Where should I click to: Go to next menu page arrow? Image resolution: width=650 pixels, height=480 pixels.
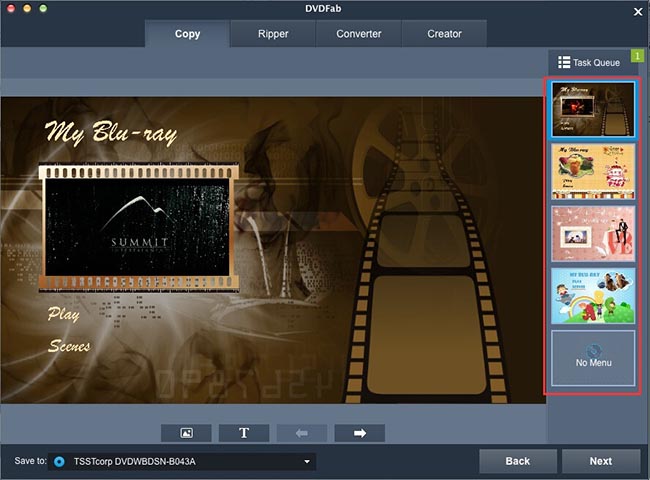pos(359,433)
